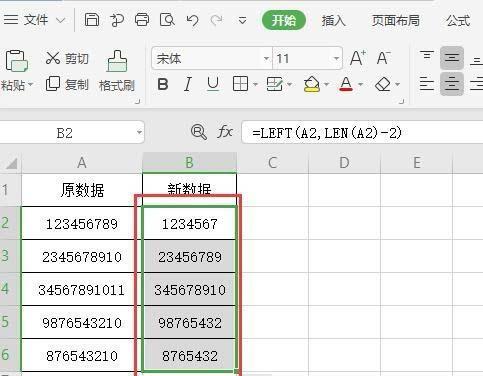The height and width of the screenshot is (376, 483).
Task: Expand the 粘贴 dropdown arrow
Action: (x=30, y=85)
